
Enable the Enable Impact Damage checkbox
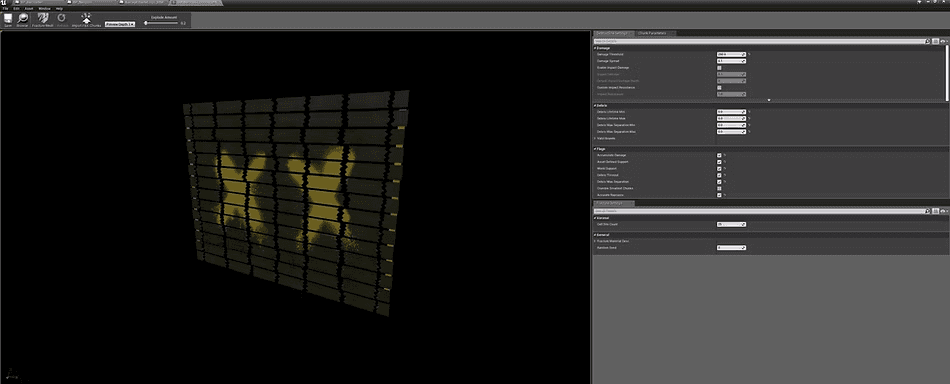pyautogui.click(x=719, y=68)
